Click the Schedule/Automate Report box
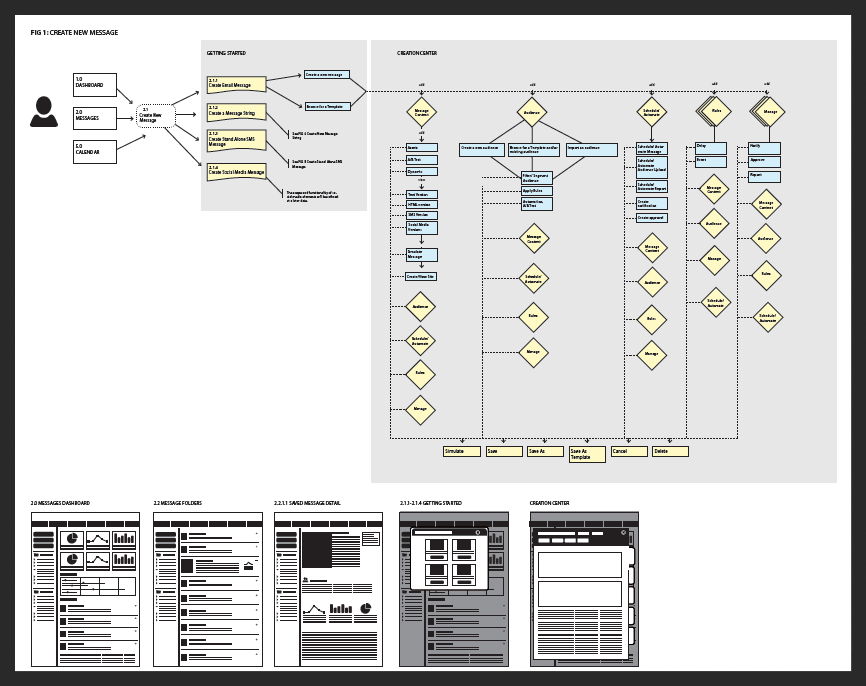 coord(652,187)
